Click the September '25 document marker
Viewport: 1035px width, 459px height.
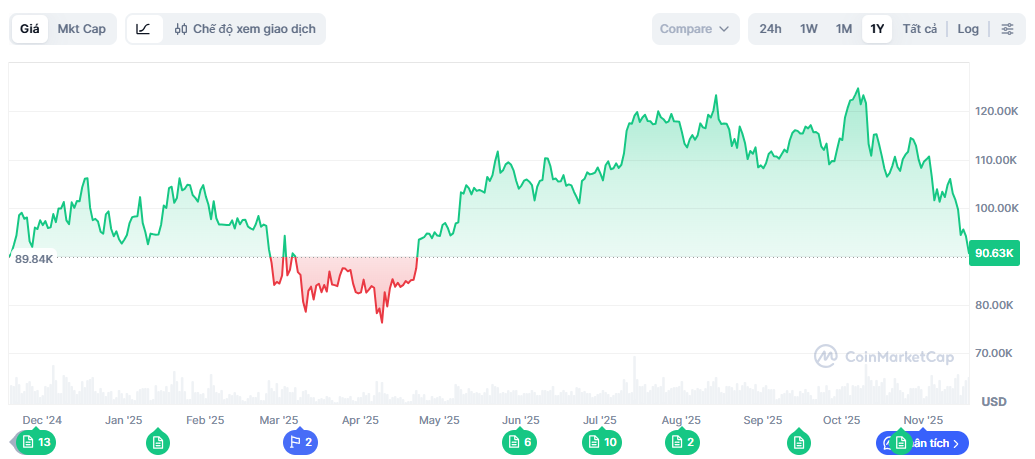click(x=798, y=442)
